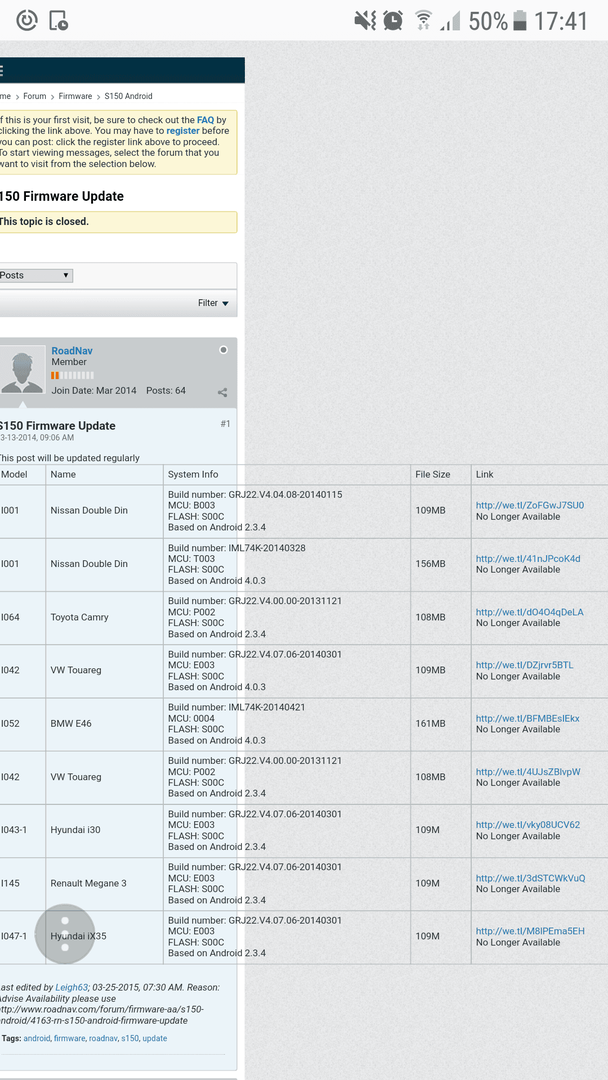The image size is (608, 1080).
Task: Select the android tag
Action: click(36, 1039)
